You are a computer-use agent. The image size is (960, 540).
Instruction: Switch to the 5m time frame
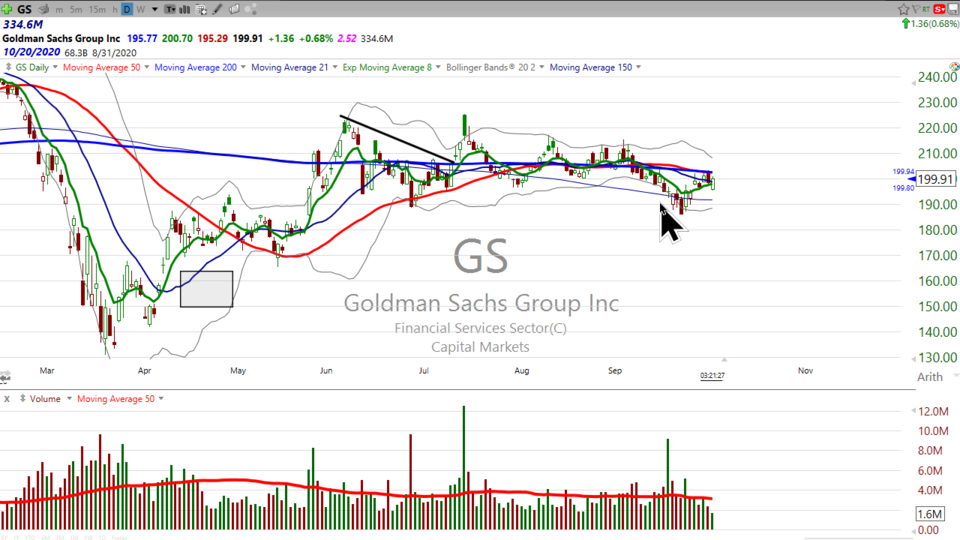pyautogui.click(x=76, y=10)
